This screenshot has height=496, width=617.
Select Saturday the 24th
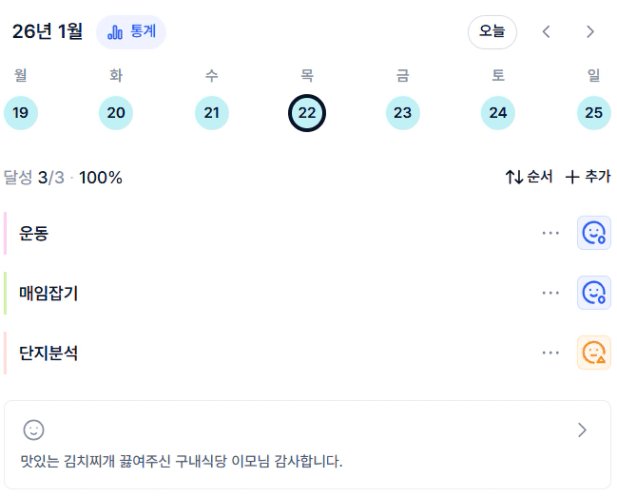click(x=498, y=113)
